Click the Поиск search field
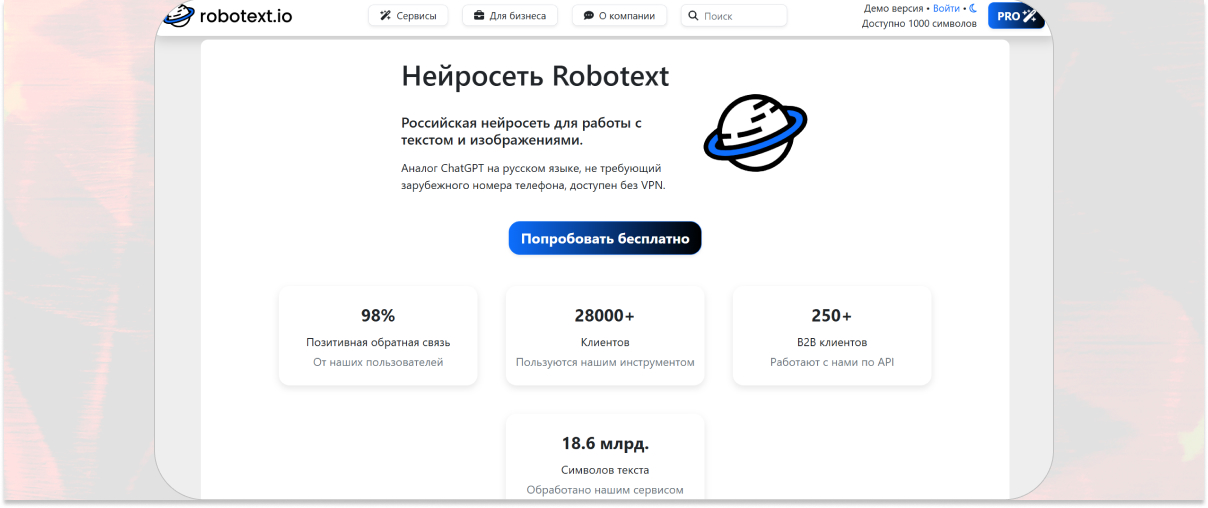The image size is (1208, 508). point(734,16)
